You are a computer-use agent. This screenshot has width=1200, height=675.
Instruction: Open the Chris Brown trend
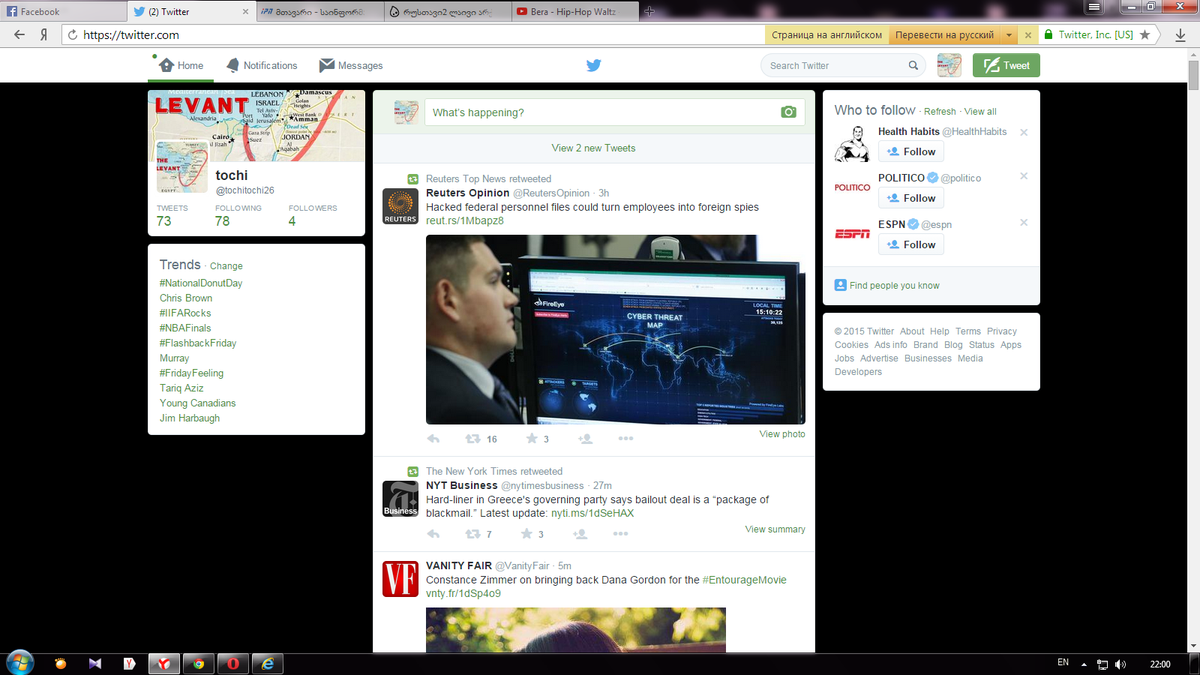186,298
